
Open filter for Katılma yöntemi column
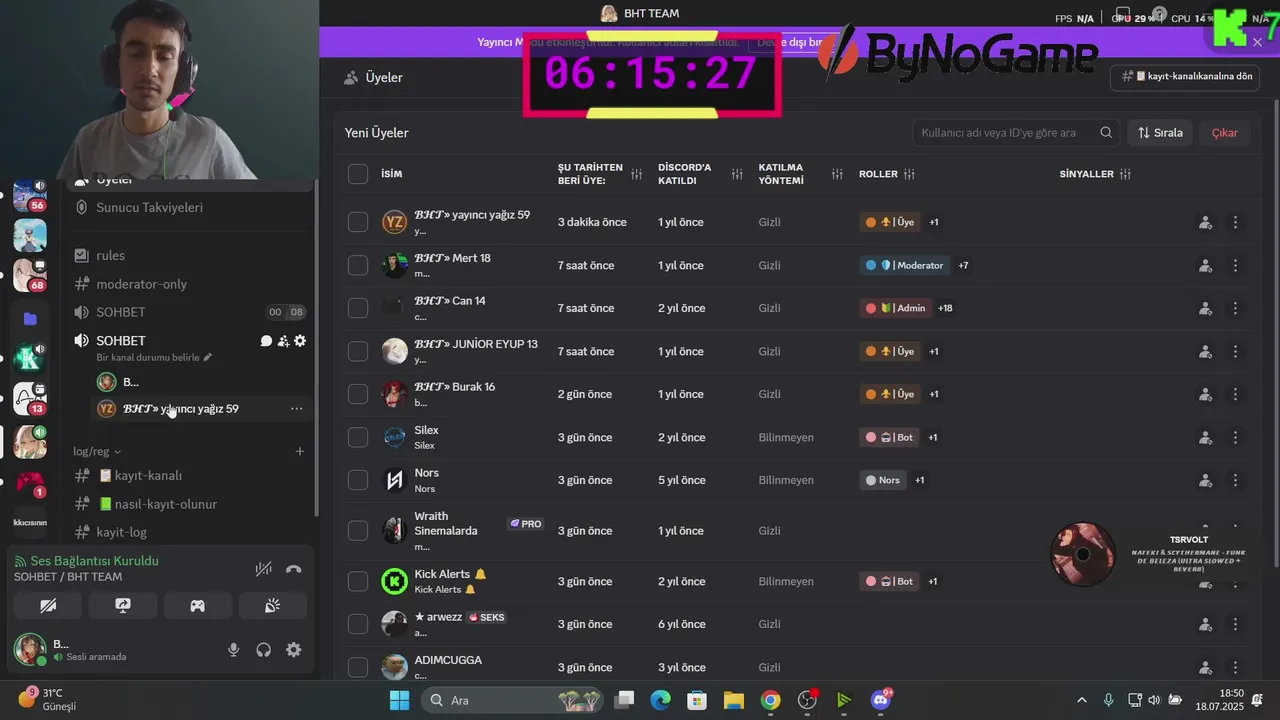pos(837,174)
